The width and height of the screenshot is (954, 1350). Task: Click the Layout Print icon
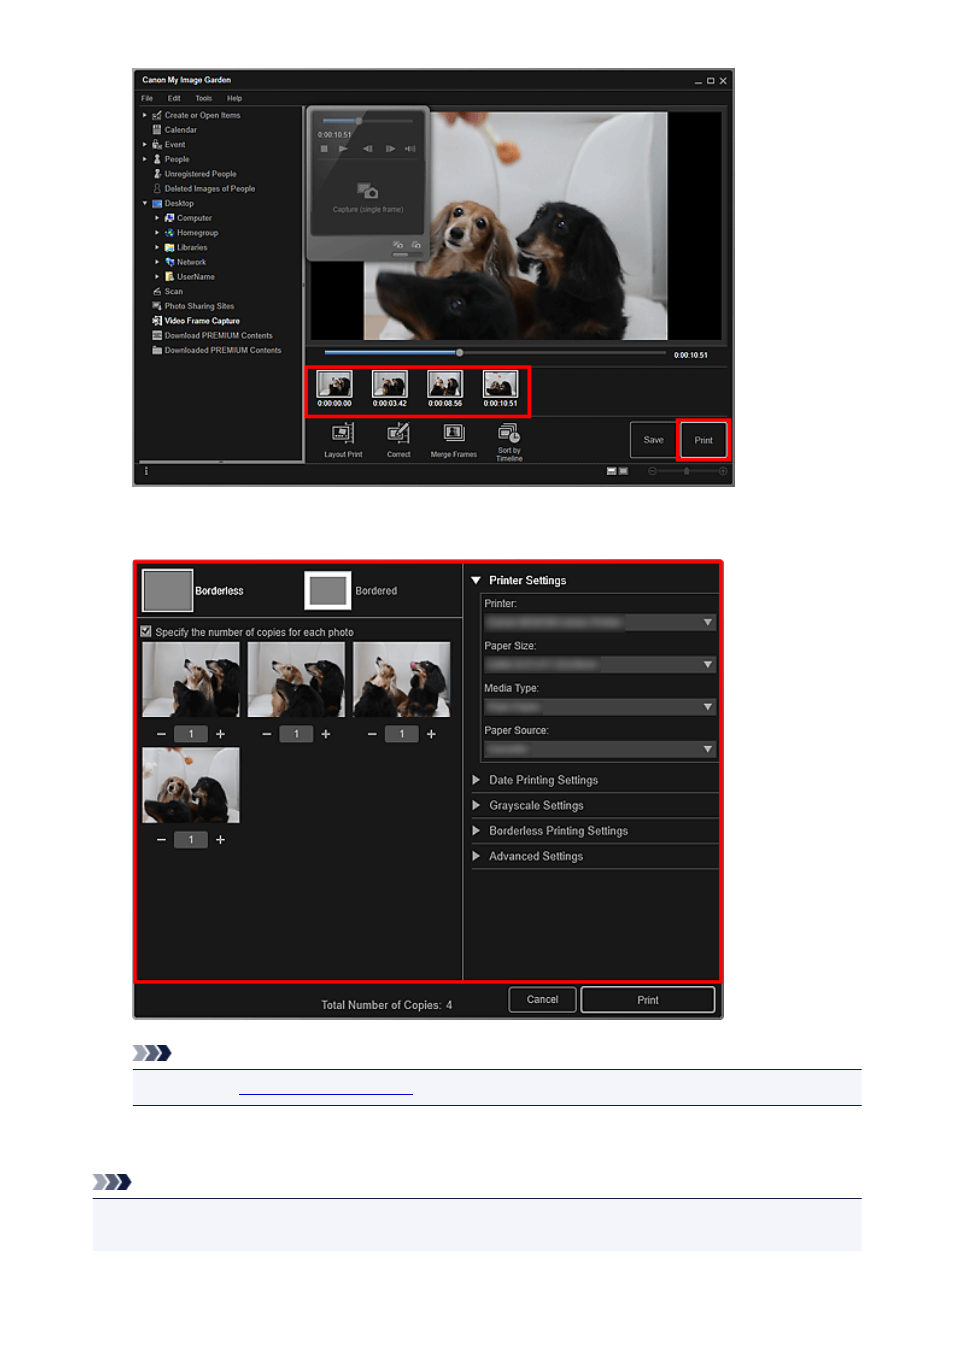click(343, 434)
